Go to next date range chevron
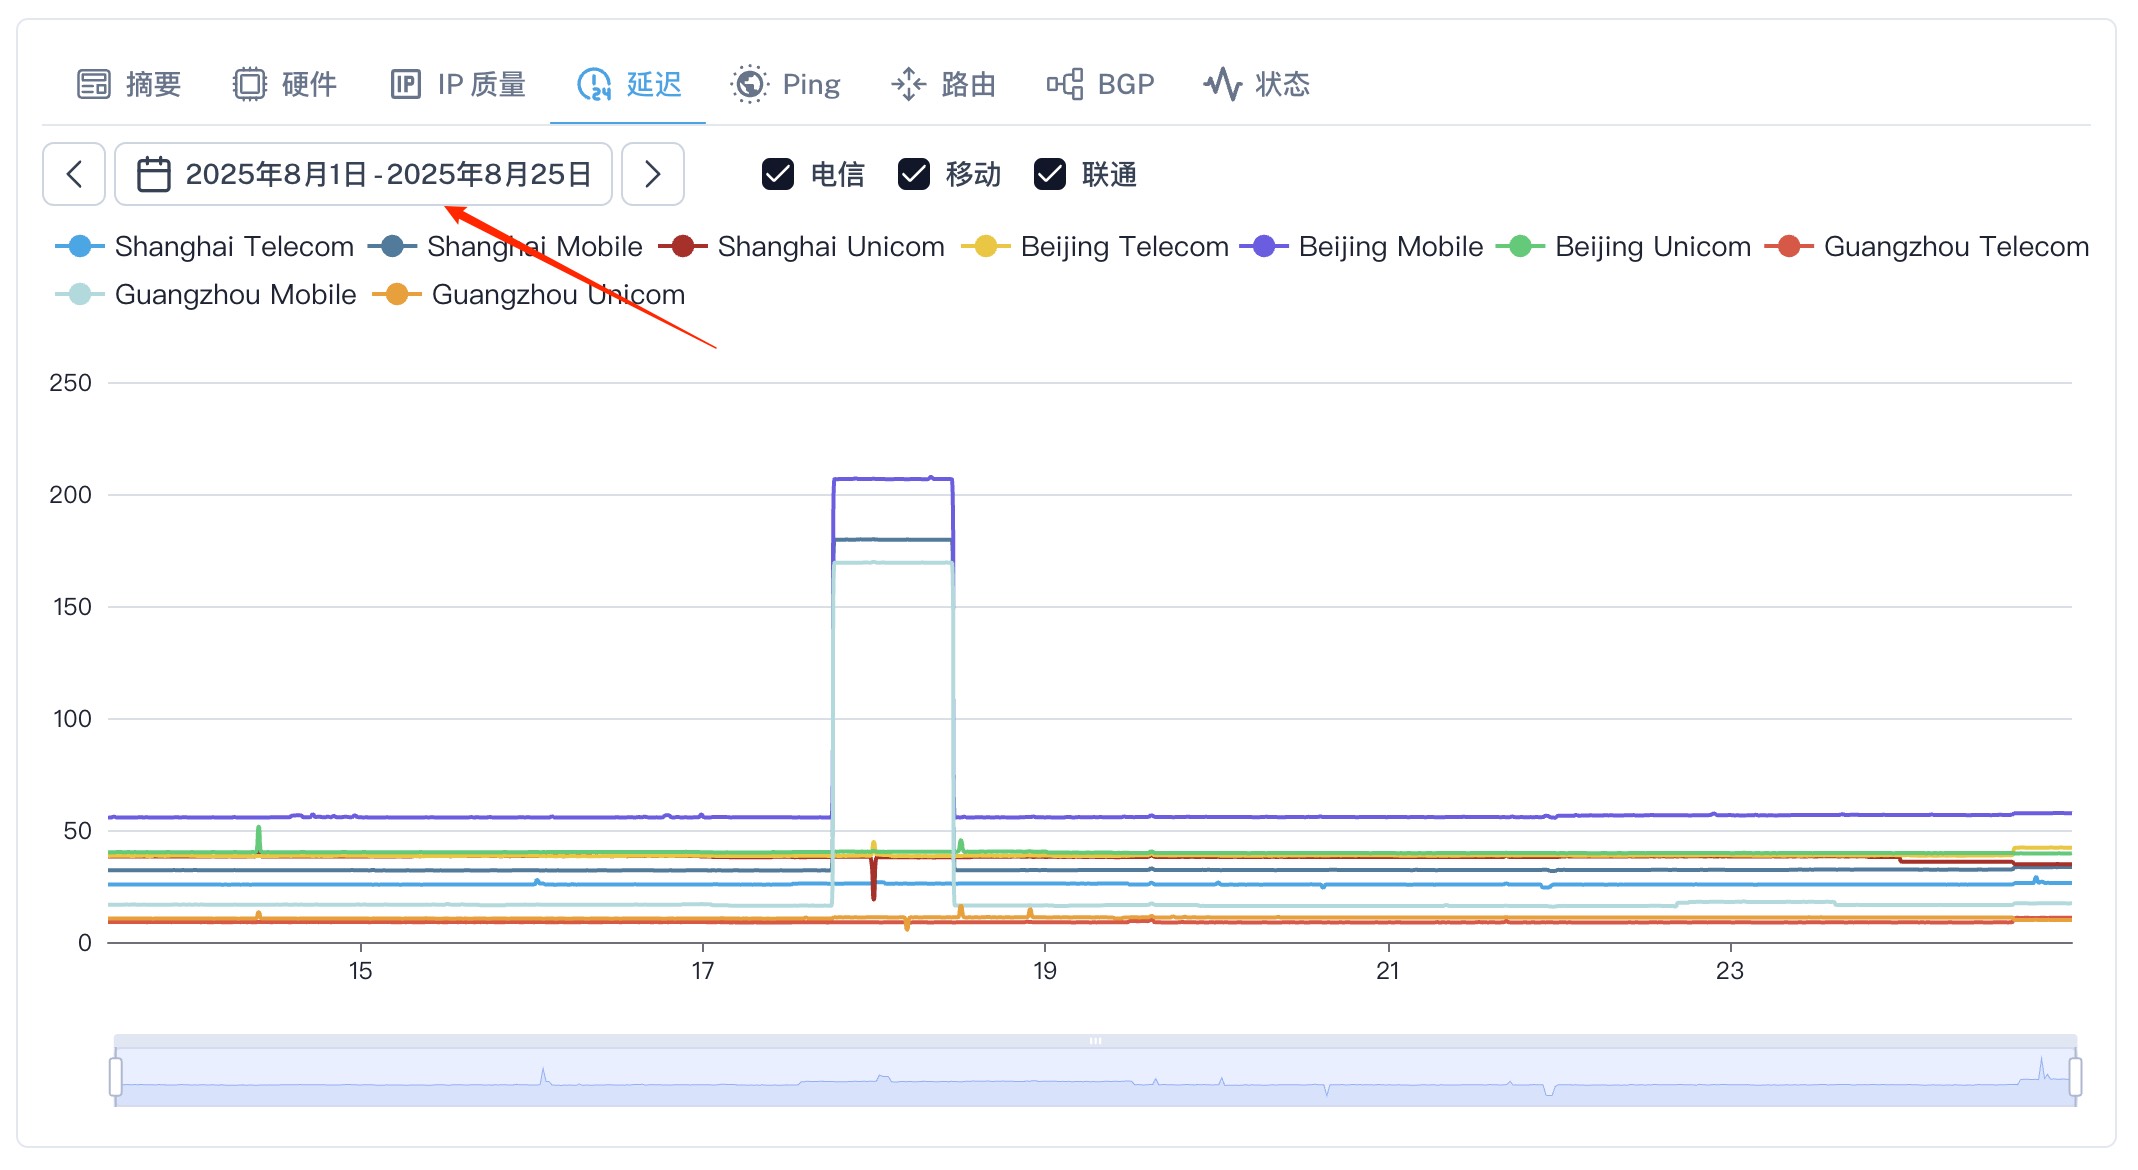 click(653, 174)
